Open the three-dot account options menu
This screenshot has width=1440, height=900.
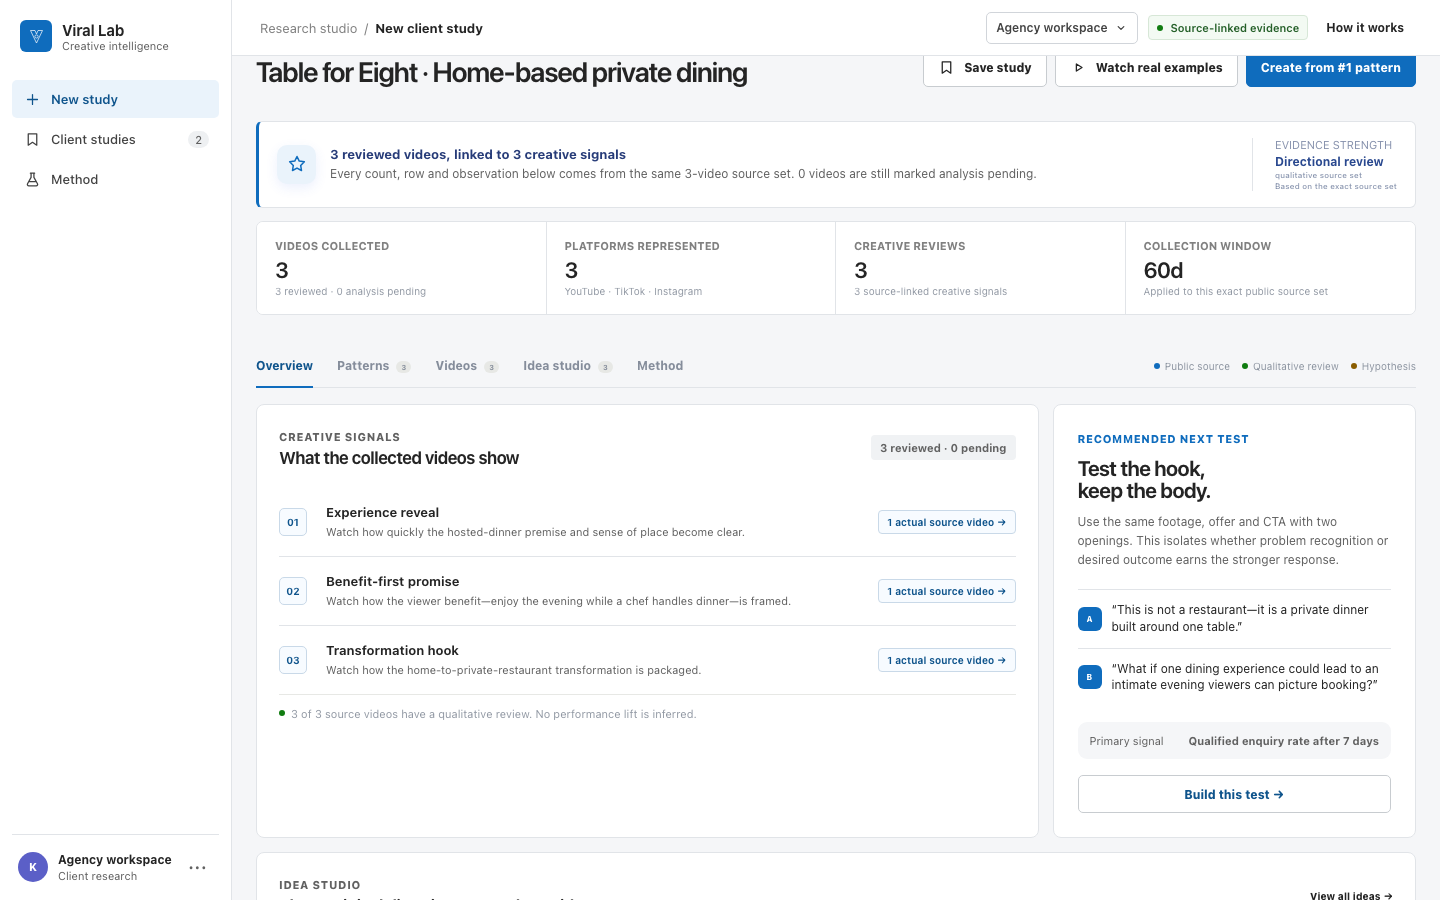(x=197, y=867)
